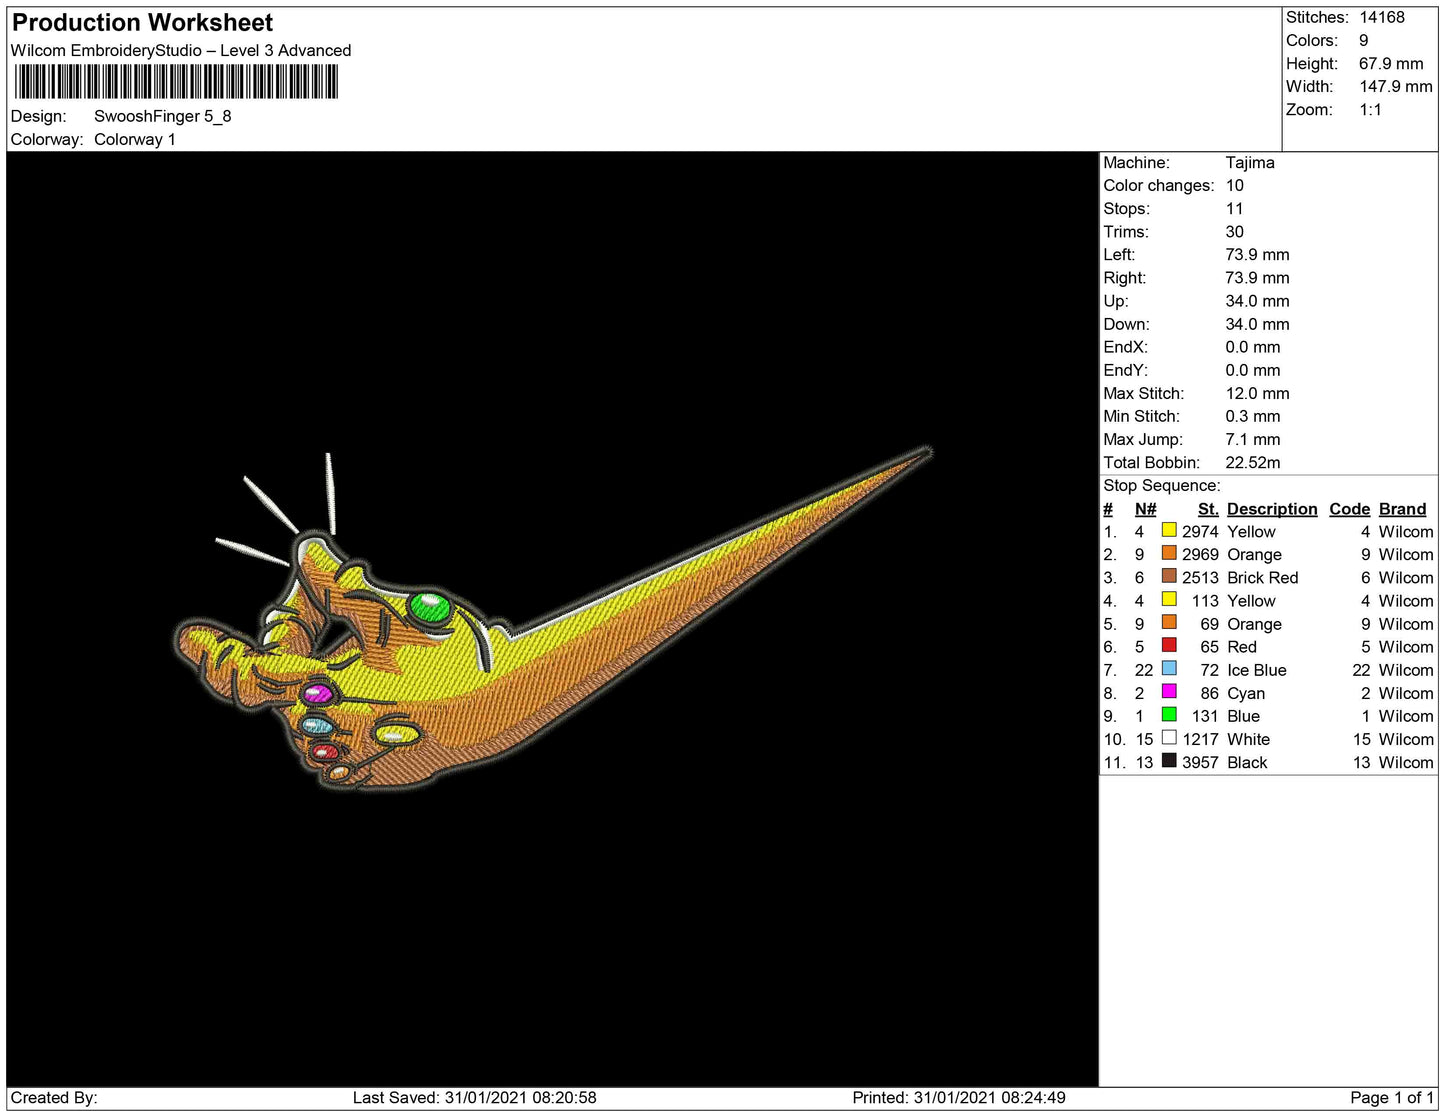Click the "Cyan" description in row 8
The width and height of the screenshot is (1445, 1112).
point(1246,693)
